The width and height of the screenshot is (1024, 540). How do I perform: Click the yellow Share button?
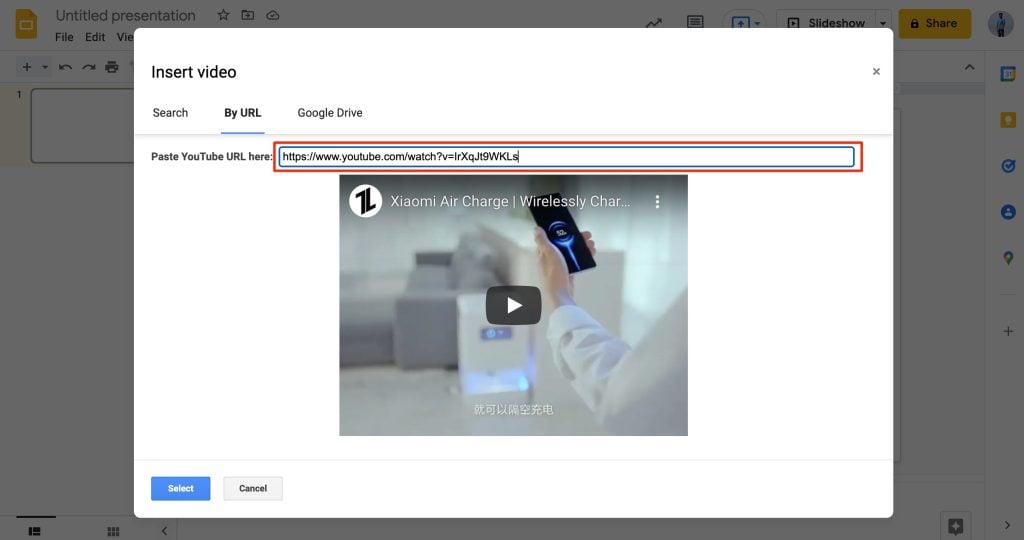934,24
